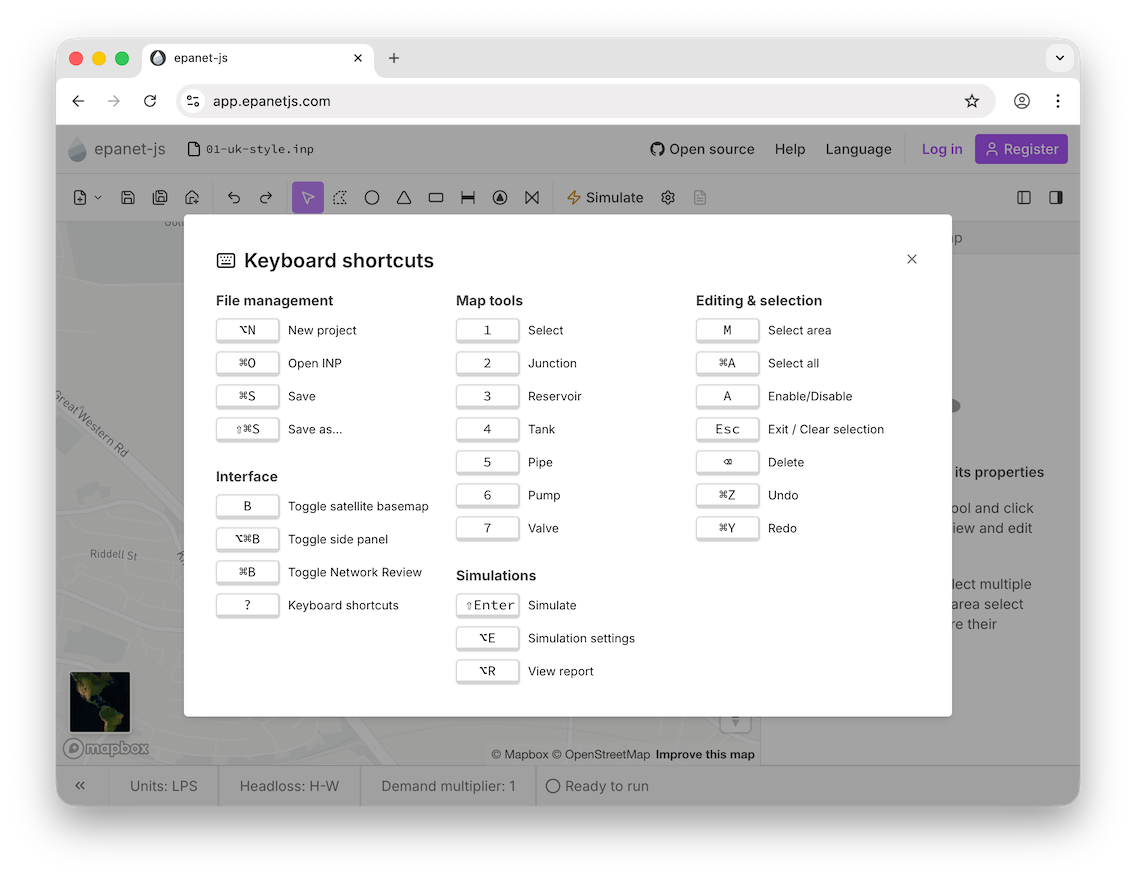Expand the new file dropdown arrow
Screen dimensions: 1136x880
(98, 198)
